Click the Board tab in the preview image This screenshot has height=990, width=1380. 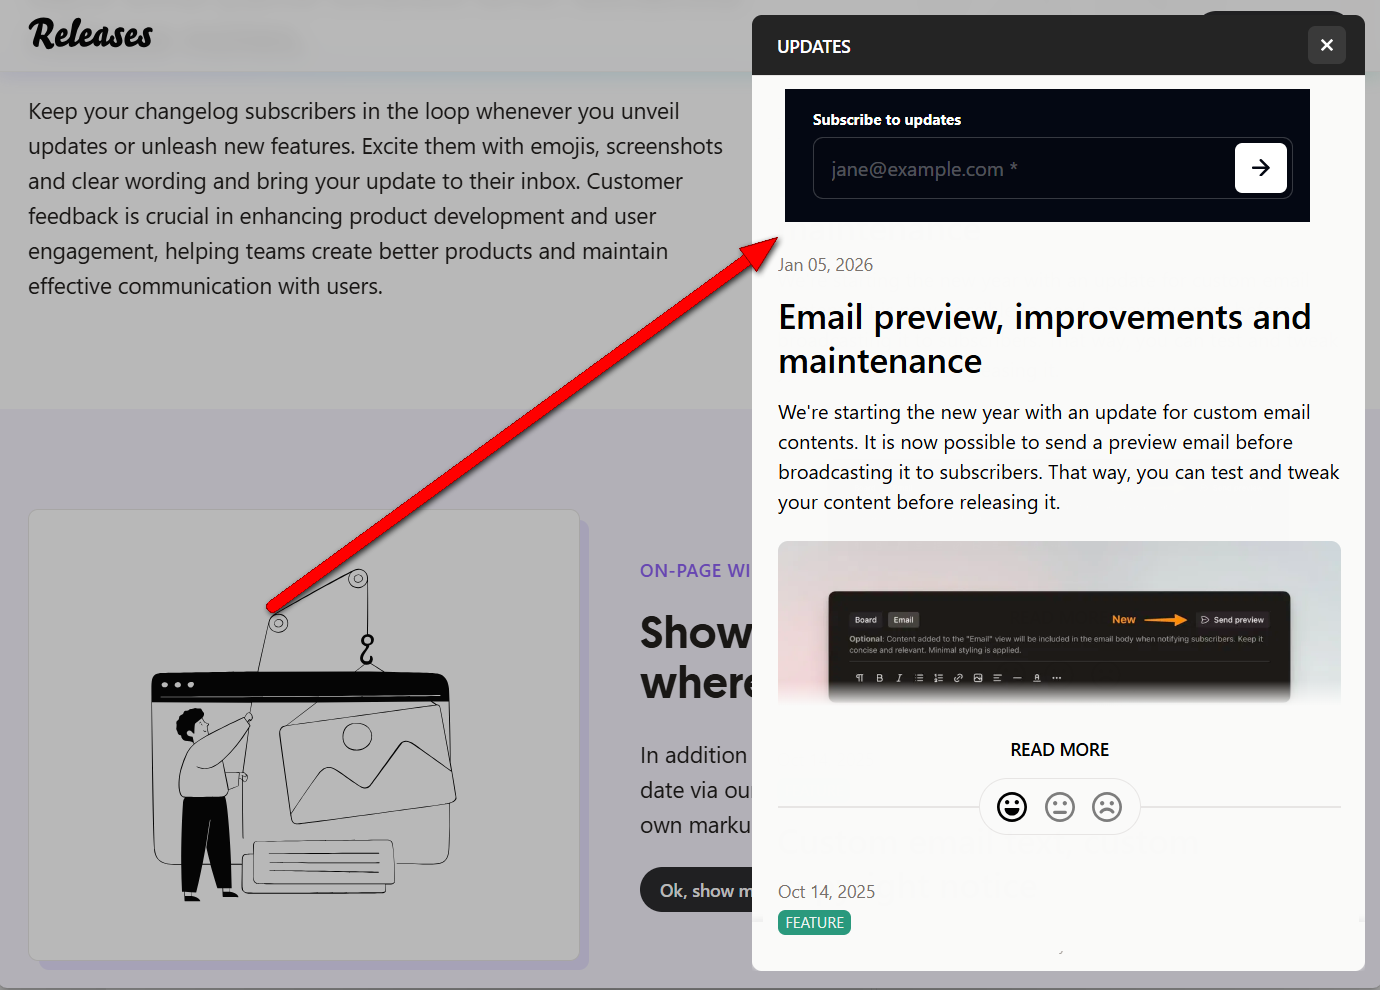pos(866,620)
